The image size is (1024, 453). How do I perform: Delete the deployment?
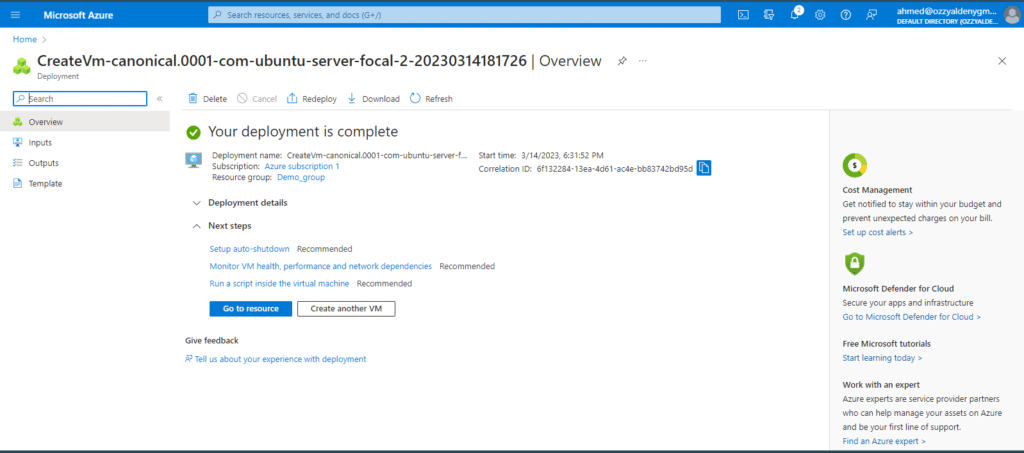point(207,99)
